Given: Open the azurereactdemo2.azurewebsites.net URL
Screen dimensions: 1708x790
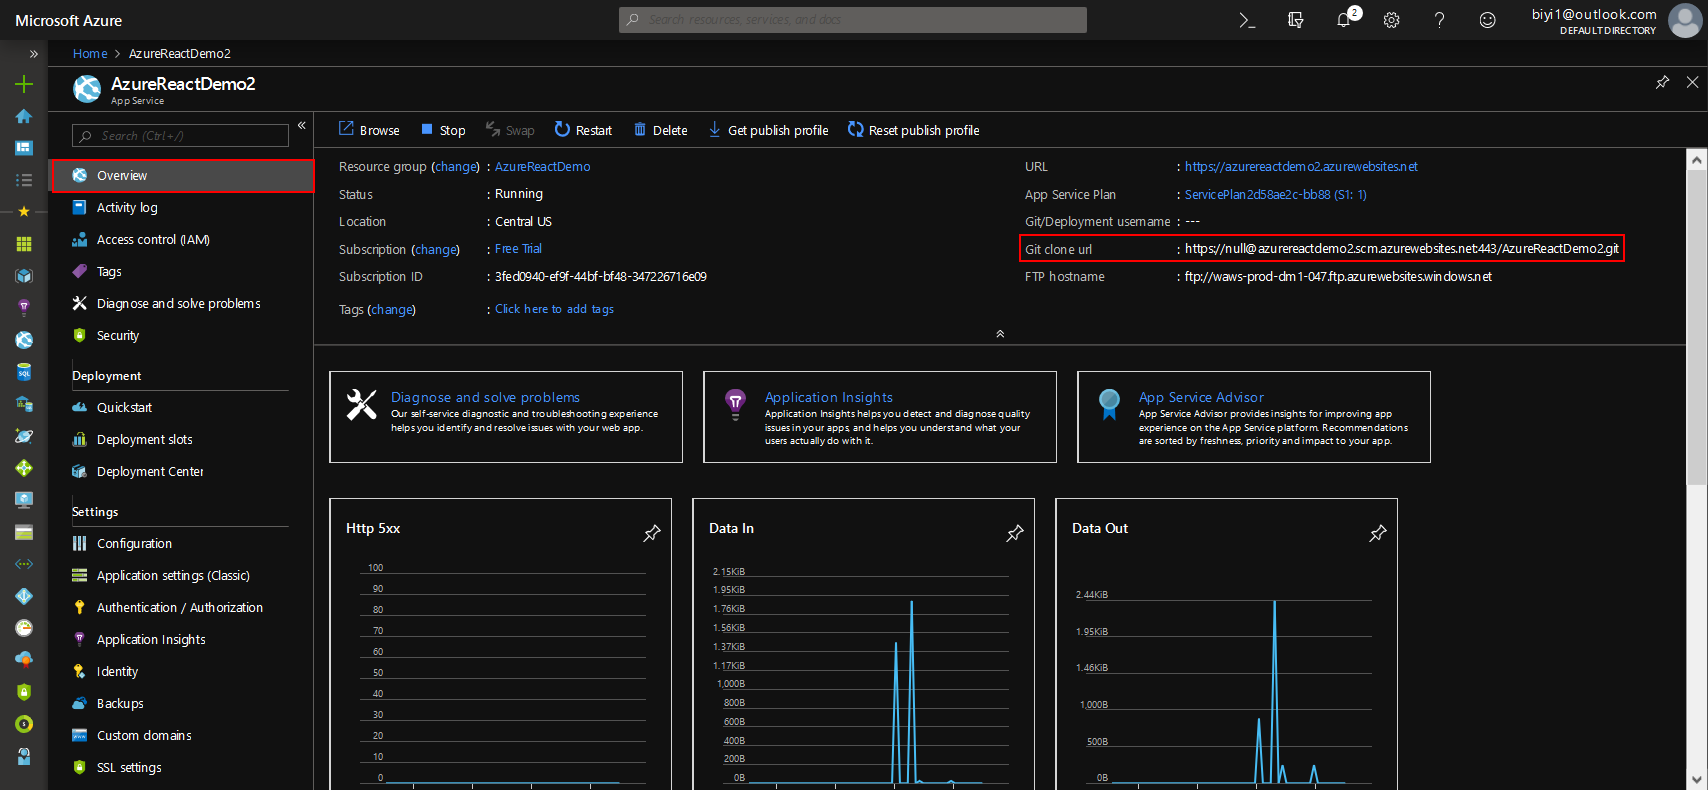Looking at the screenshot, I should (x=1301, y=167).
